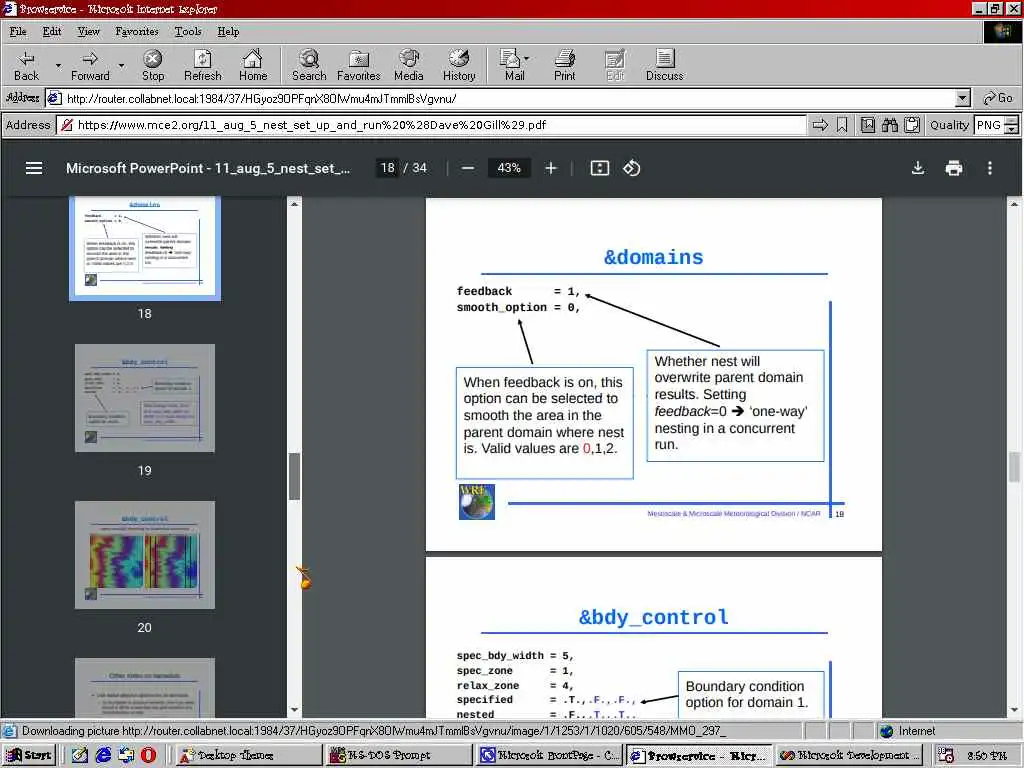Select page 20 thumbnail
Image resolution: width=1024 pixels, height=768 pixels.
[144, 555]
